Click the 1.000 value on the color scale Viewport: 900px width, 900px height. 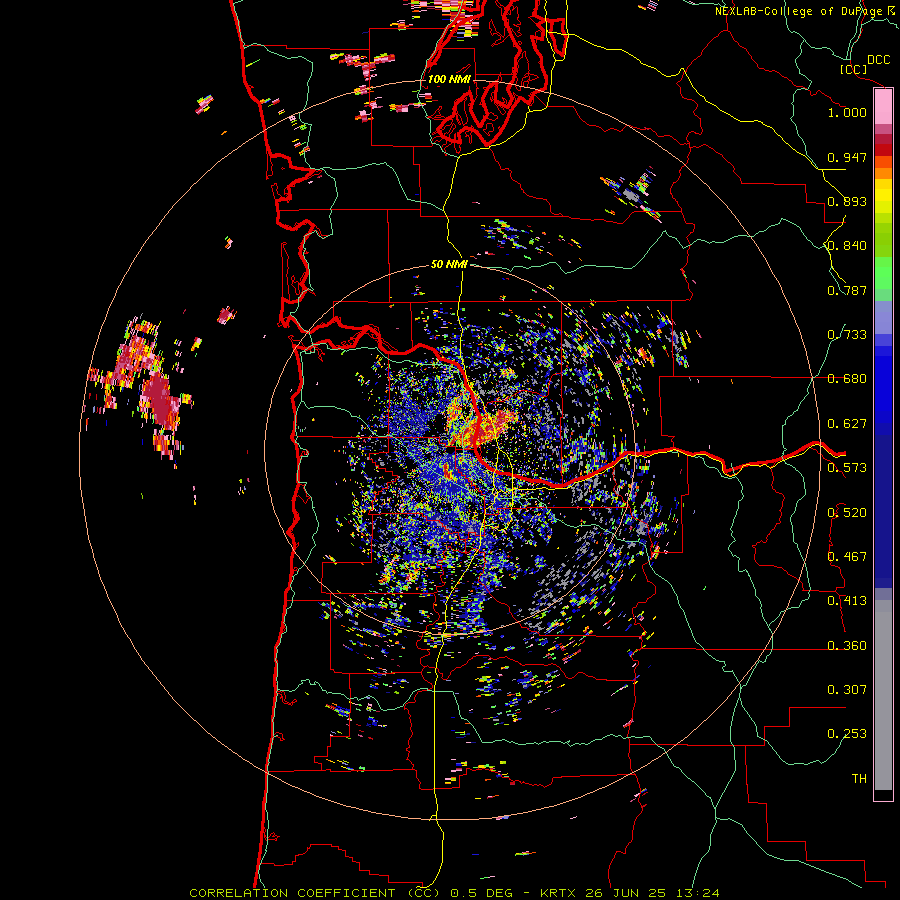[x=847, y=112]
